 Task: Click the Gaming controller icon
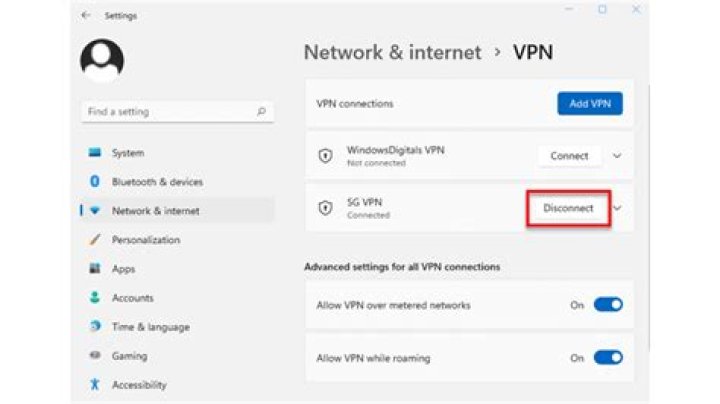95,356
